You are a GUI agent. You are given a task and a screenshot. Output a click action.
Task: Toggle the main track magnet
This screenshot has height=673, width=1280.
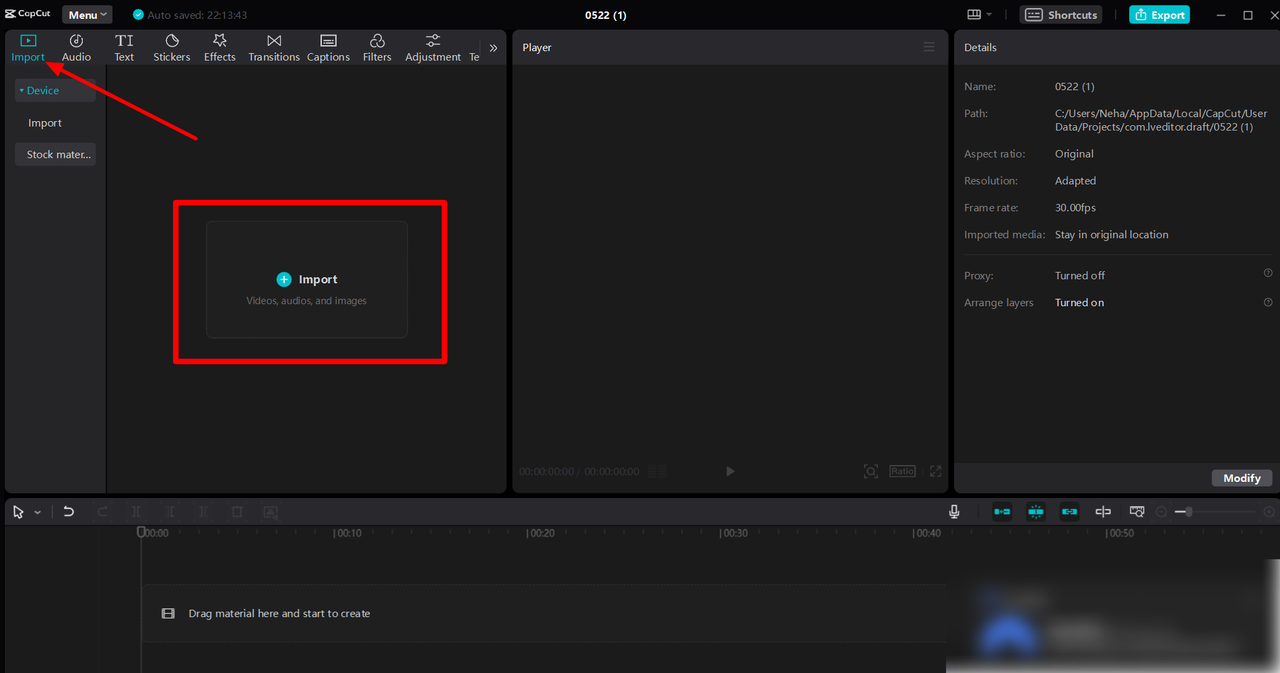tap(1002, 511)
